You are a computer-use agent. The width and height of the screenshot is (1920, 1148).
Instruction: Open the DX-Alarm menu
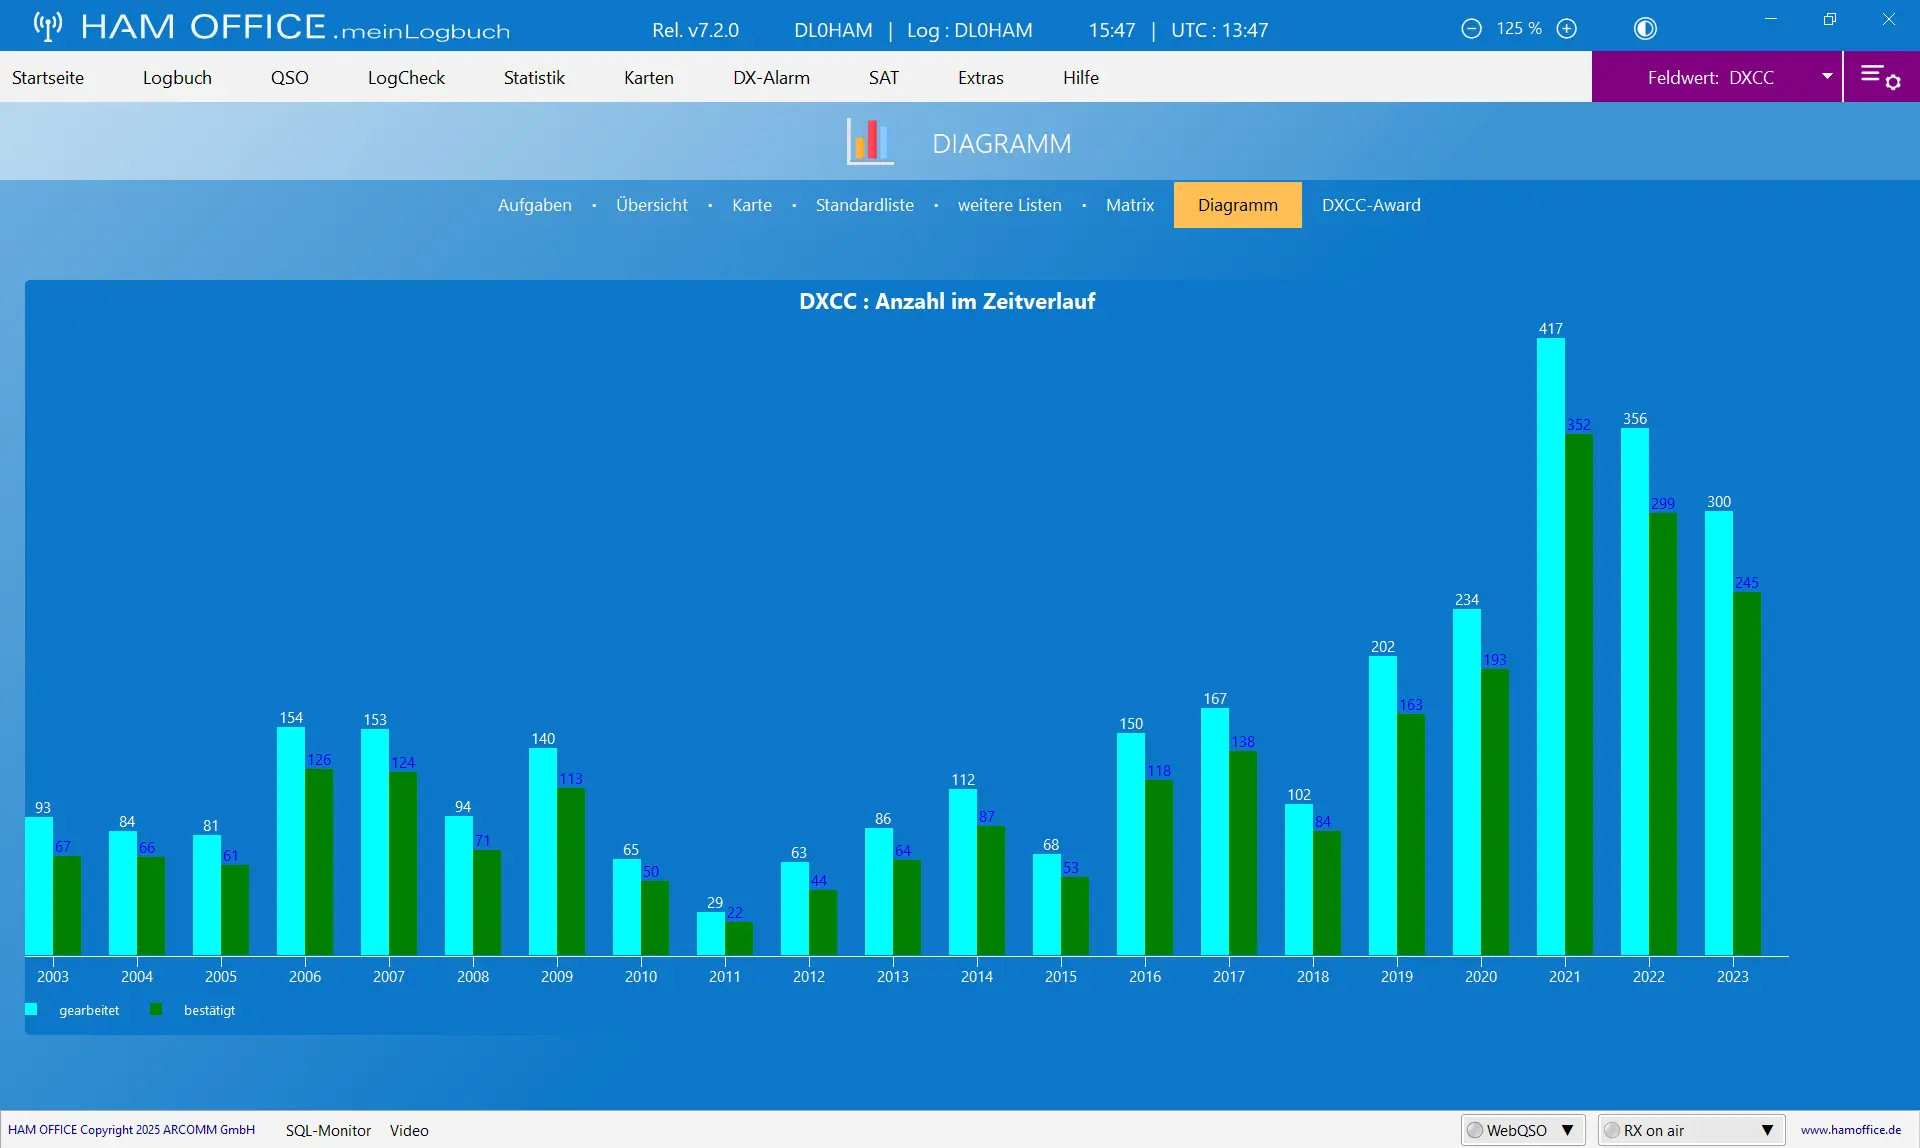[771, 77]
